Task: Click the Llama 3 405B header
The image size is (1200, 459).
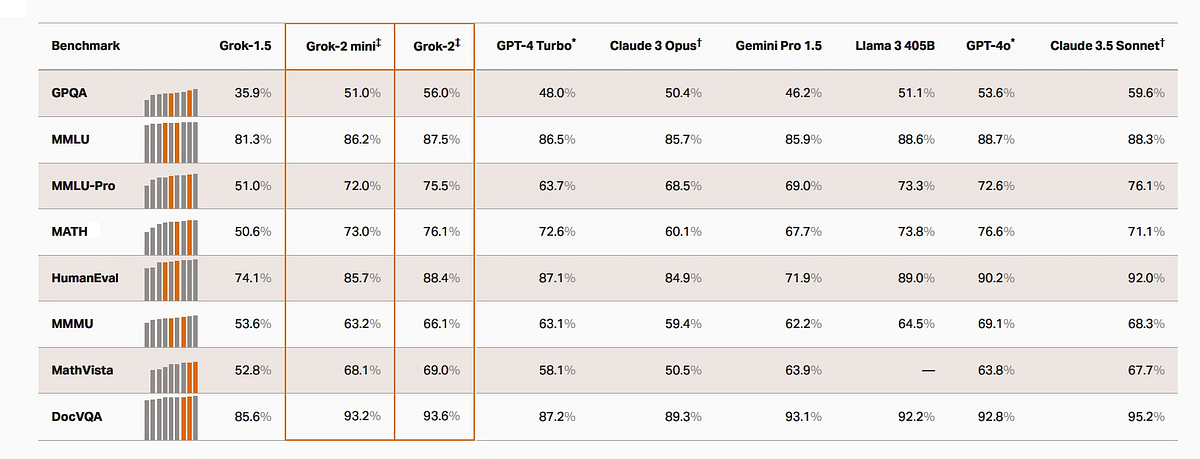Action: pos(895,46)
